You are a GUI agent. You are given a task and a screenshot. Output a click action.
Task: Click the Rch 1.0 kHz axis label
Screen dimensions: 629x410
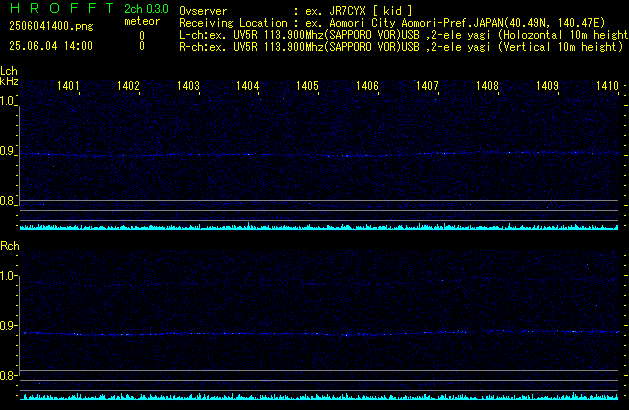[8, 276]
